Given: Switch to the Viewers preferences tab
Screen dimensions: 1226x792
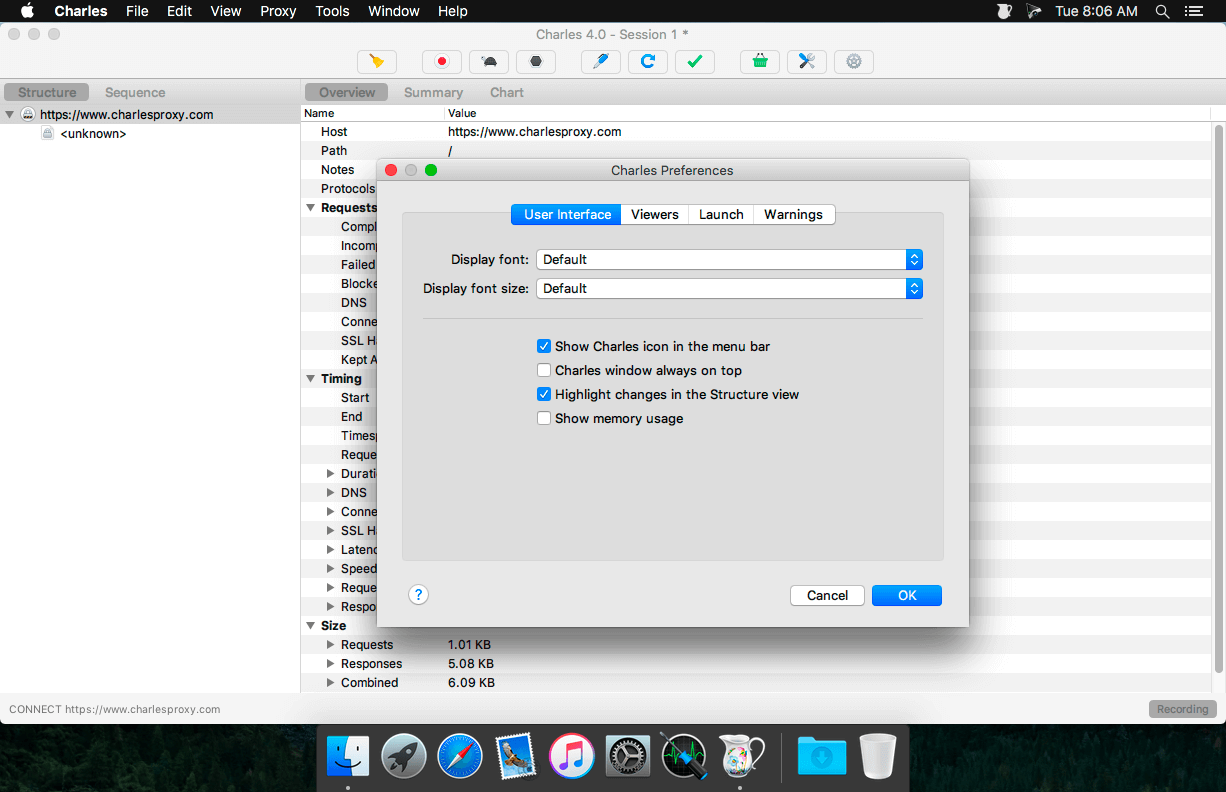Looking at the screenshot, I should click(655, 214).
